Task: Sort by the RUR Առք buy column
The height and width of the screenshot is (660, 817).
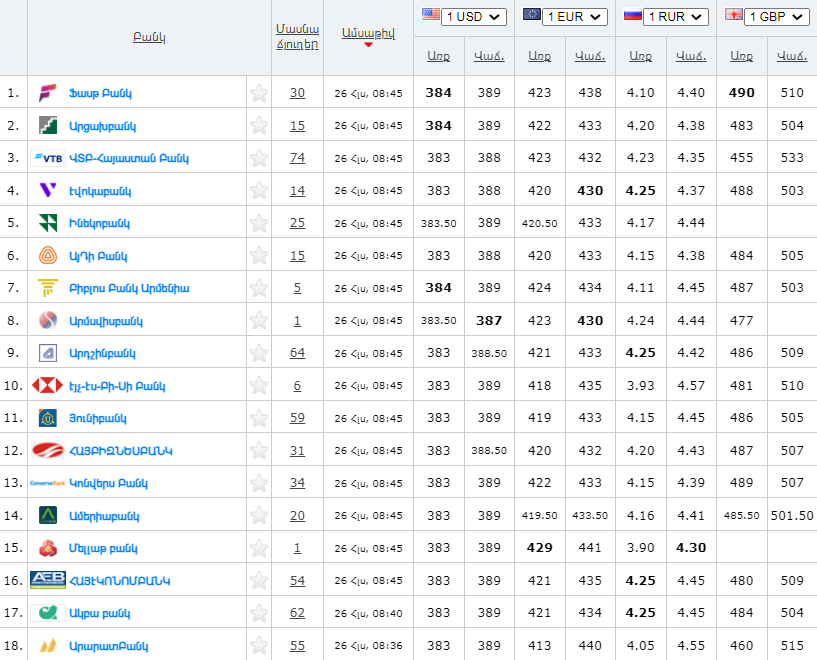Action: pos(640,56)
